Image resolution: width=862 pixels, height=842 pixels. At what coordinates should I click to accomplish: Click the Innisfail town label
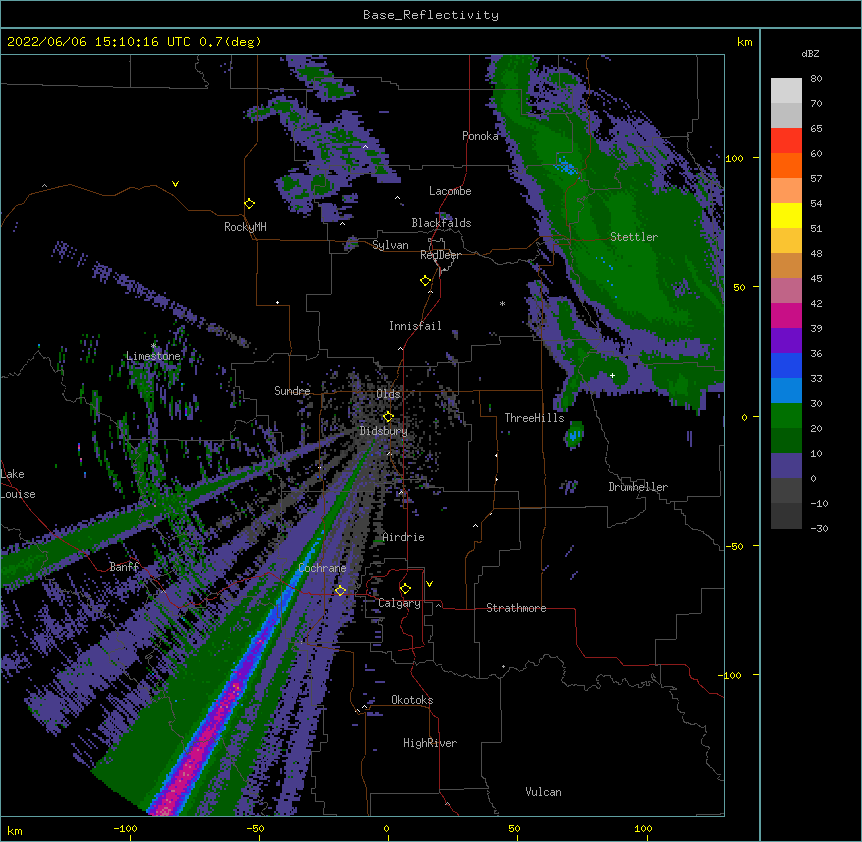(415, 326)
